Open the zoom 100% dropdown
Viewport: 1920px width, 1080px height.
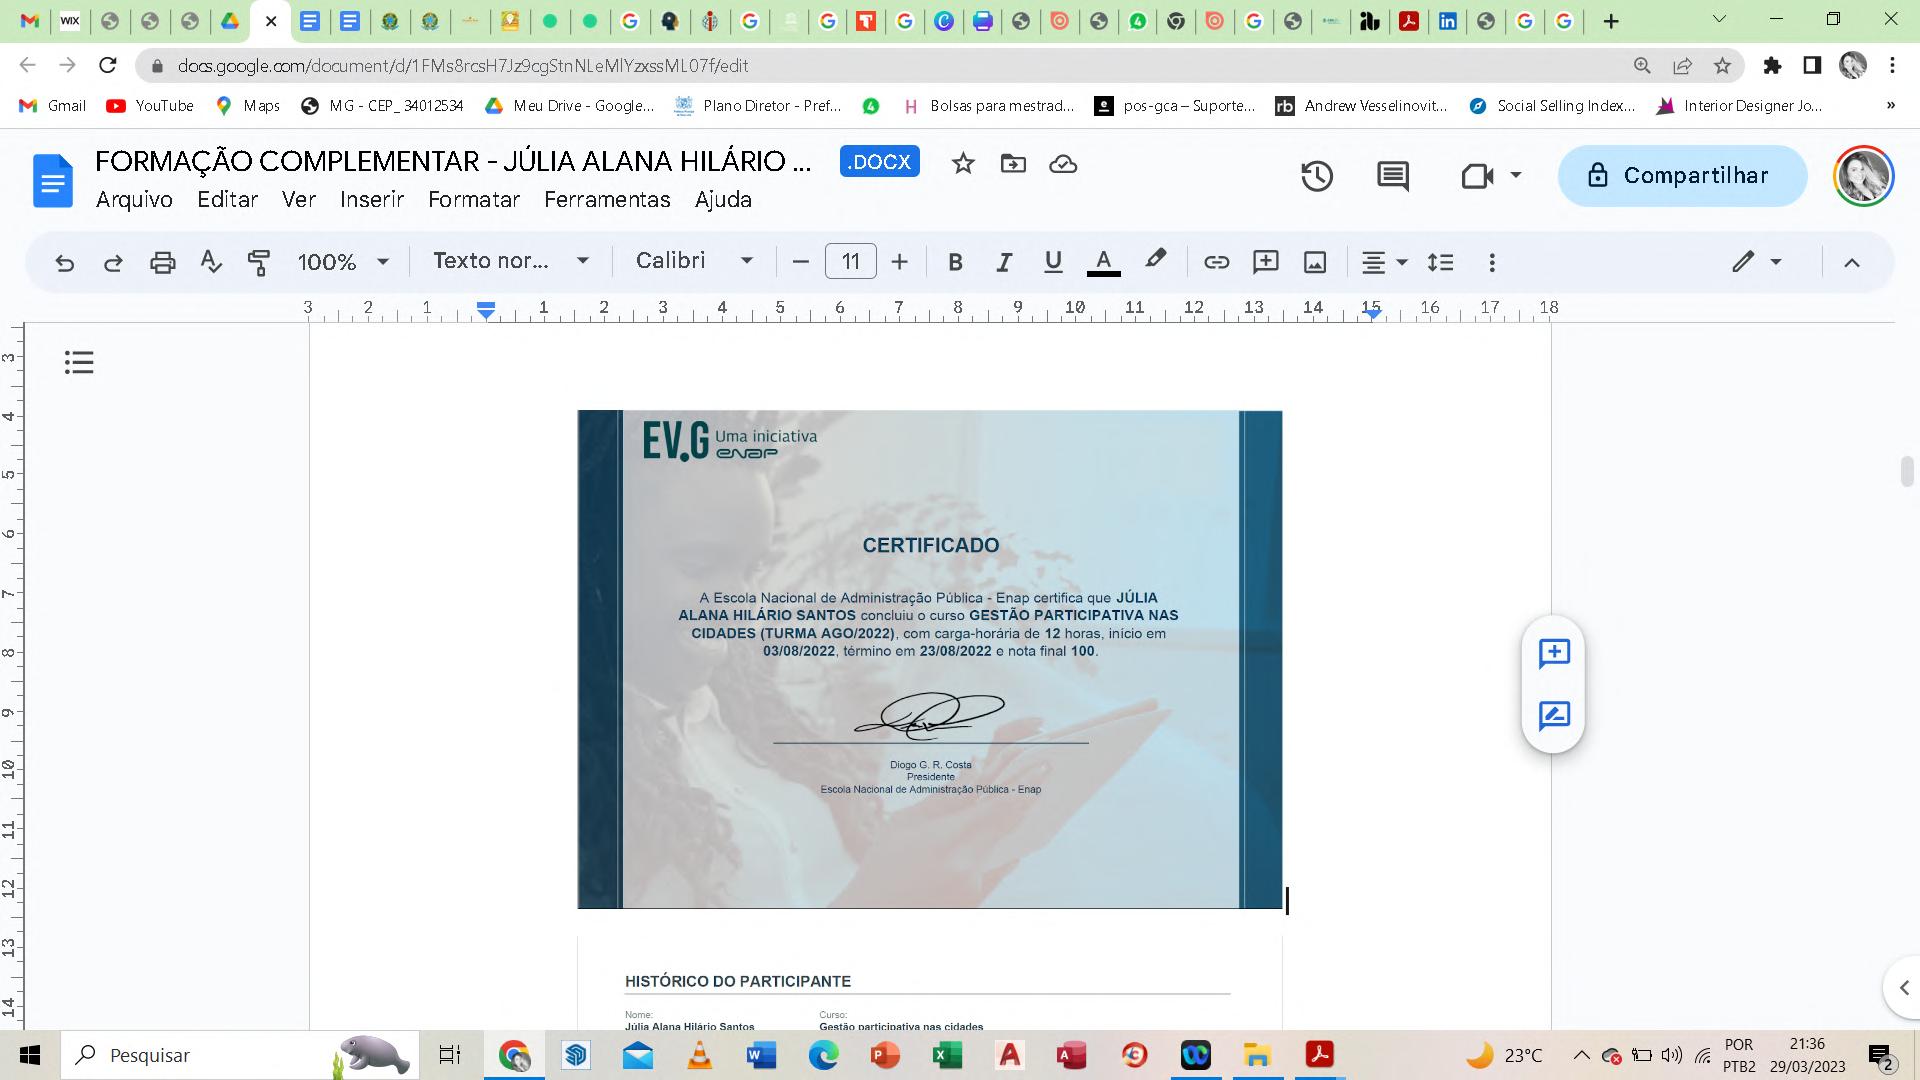(342, 262)
